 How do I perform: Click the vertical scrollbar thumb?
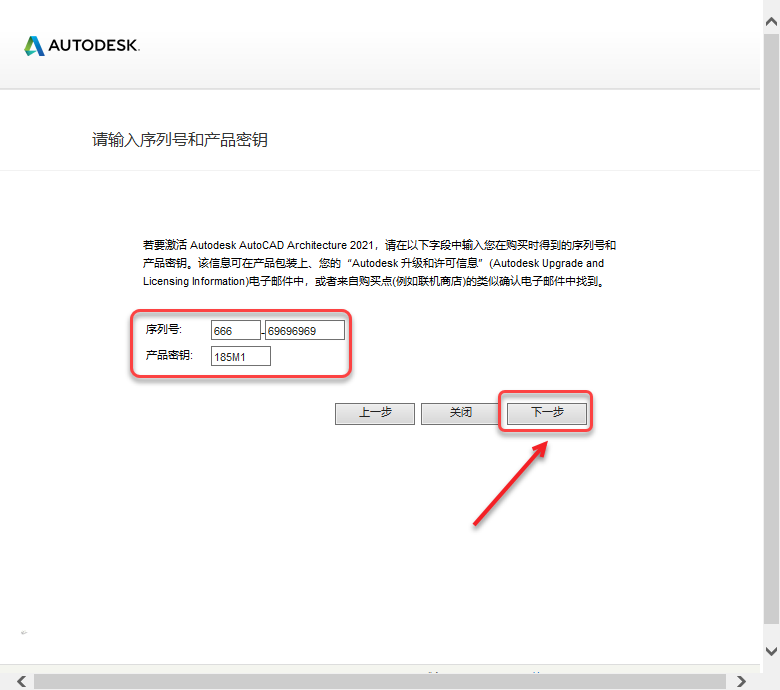point(771,328)
